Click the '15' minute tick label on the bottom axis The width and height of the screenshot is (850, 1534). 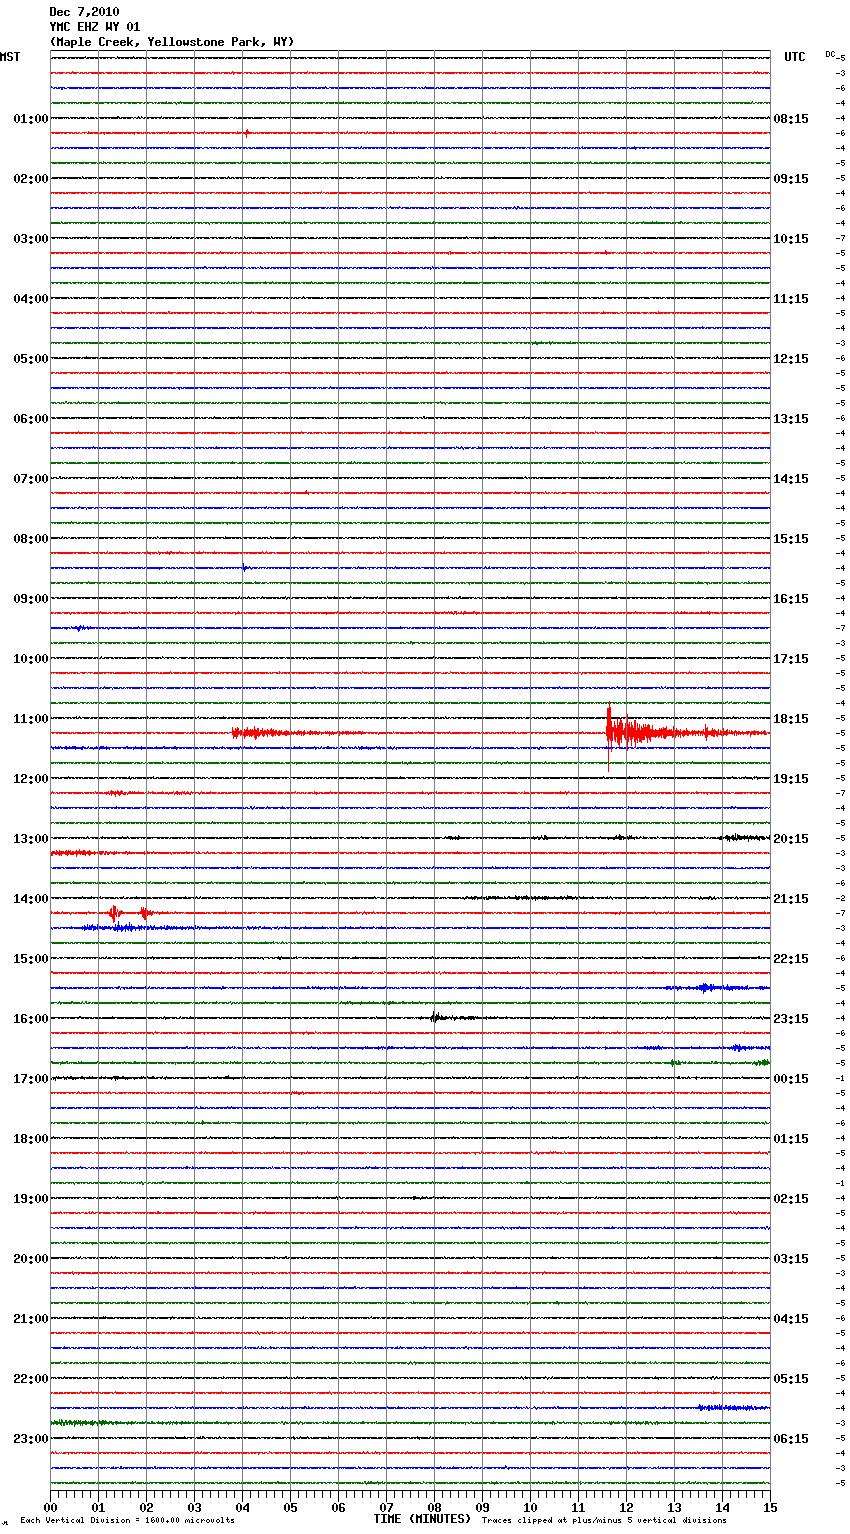pyautogui.click(x=770, y=1507)
